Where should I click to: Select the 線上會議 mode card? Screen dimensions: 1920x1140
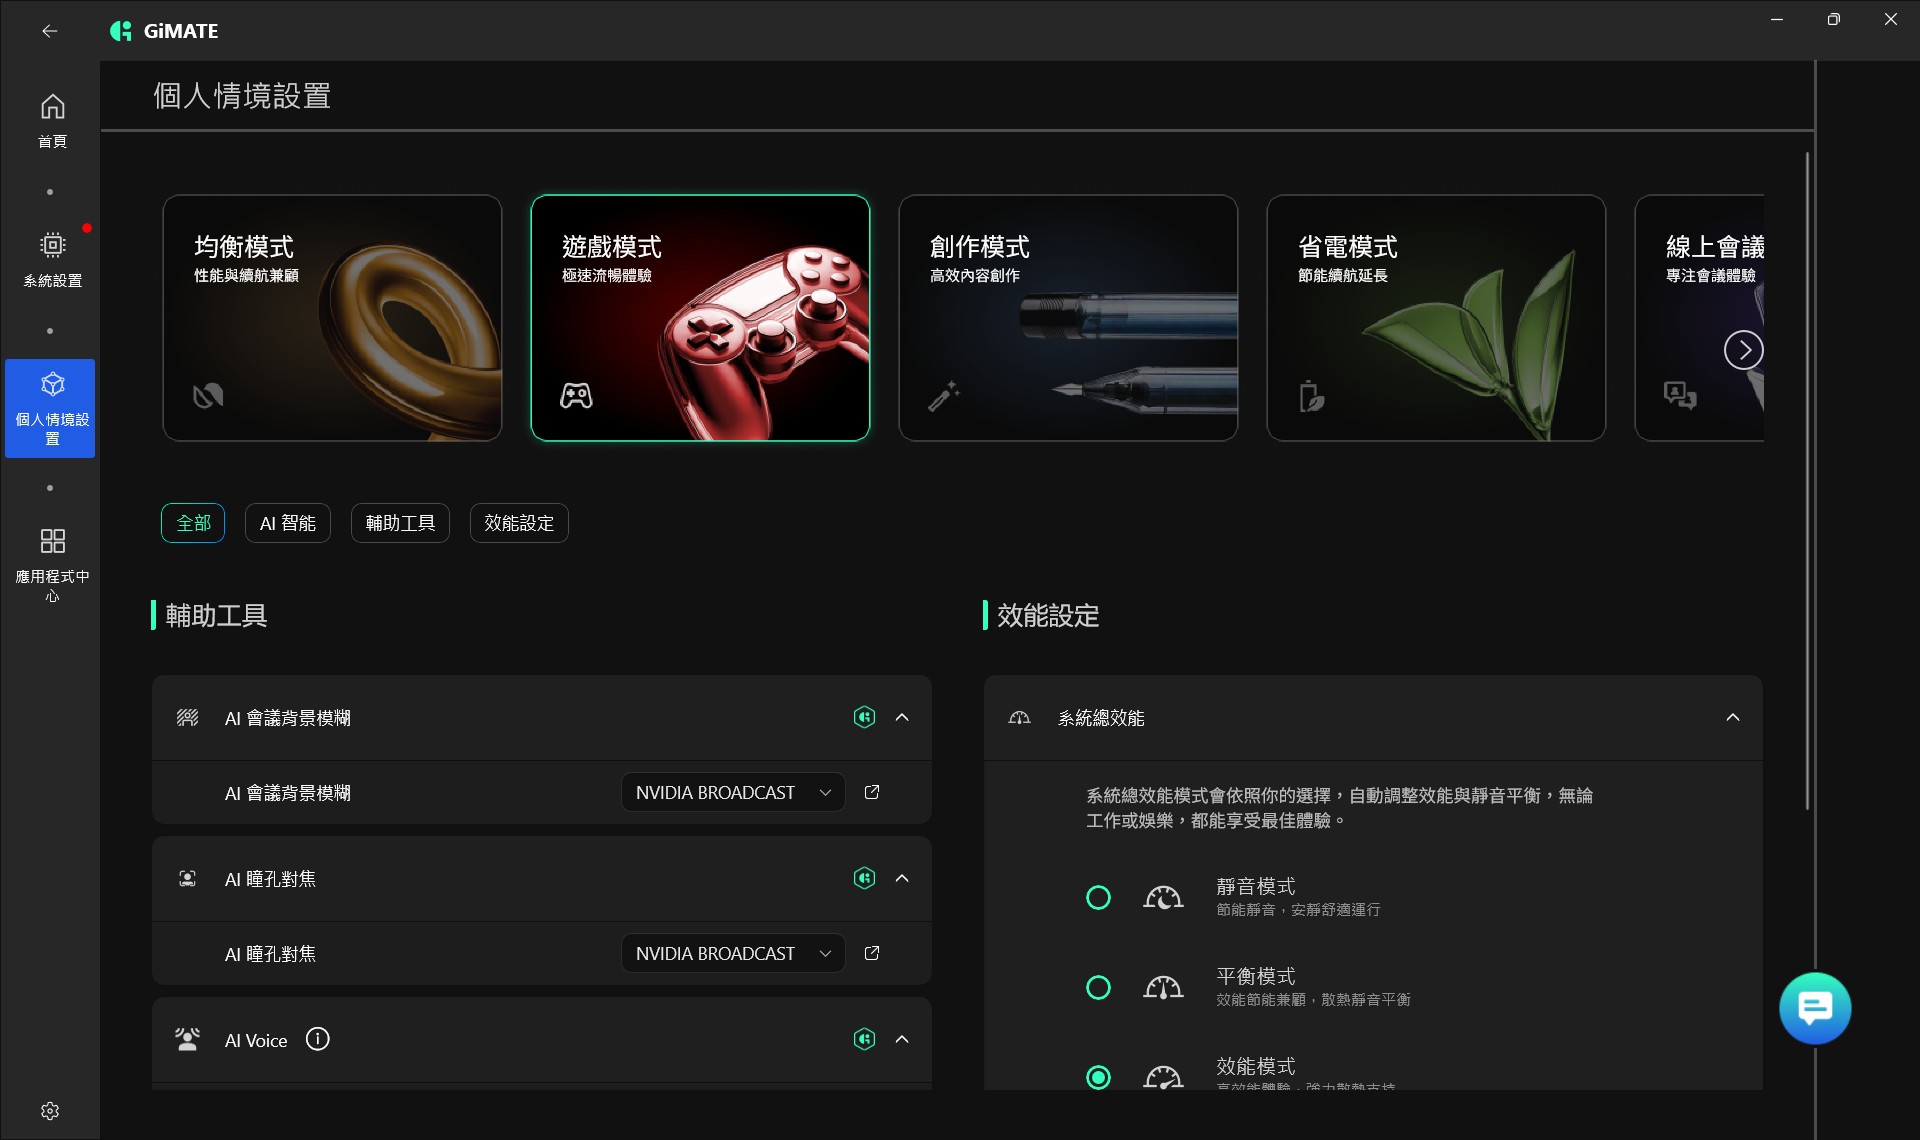[x=1699, y=318]
